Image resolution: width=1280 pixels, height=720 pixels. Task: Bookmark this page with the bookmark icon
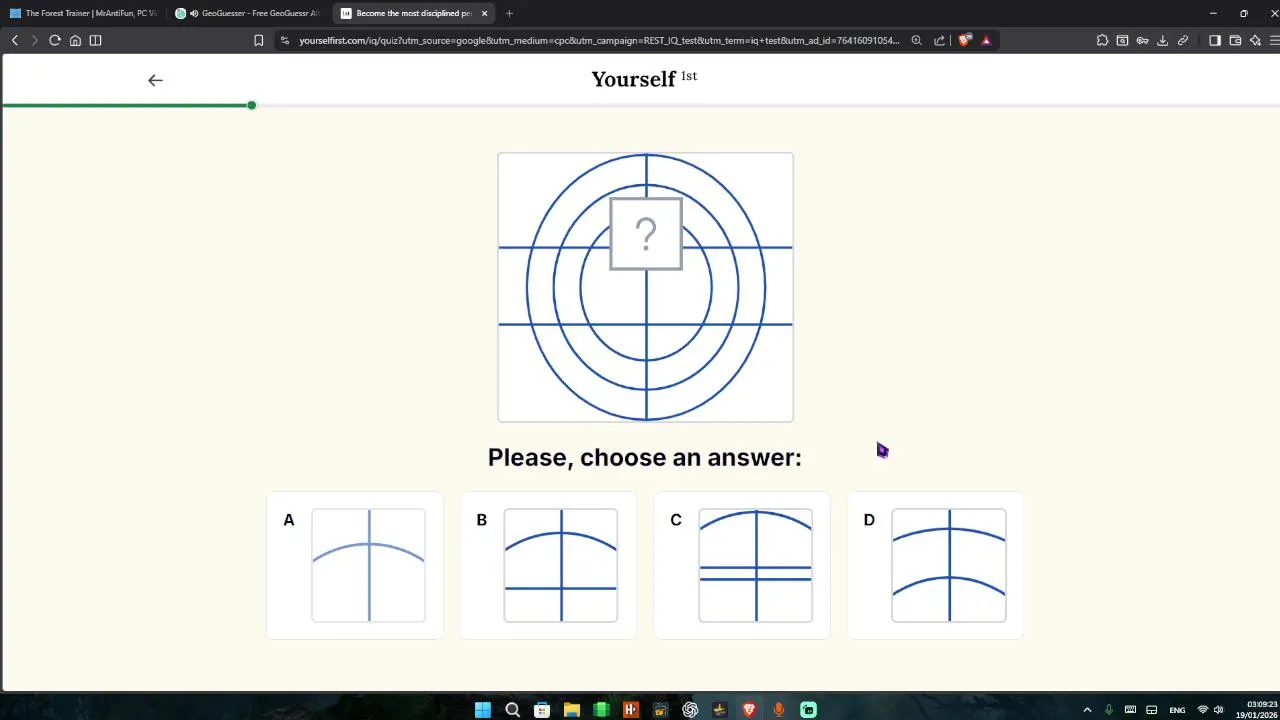pos(258,40)
